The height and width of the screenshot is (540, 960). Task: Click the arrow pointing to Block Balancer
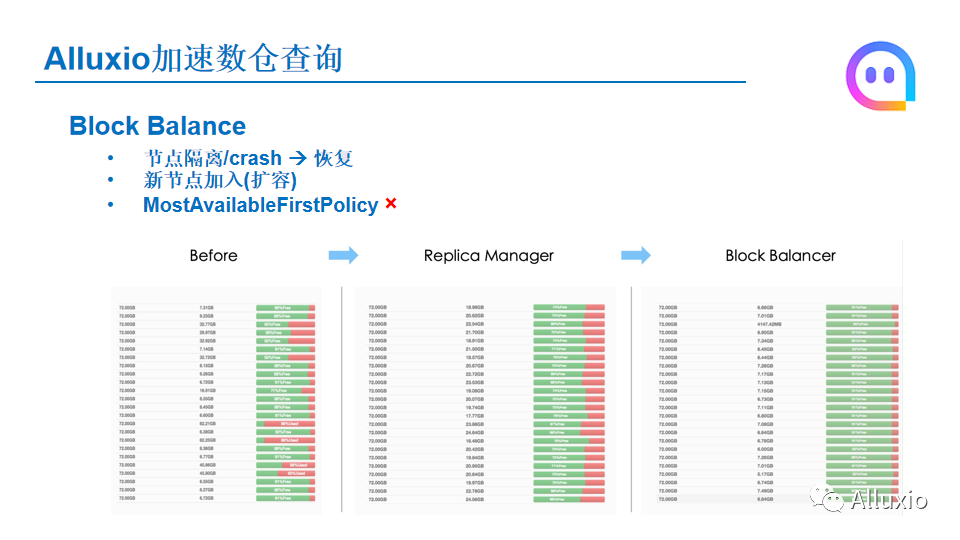pos(636,255)
